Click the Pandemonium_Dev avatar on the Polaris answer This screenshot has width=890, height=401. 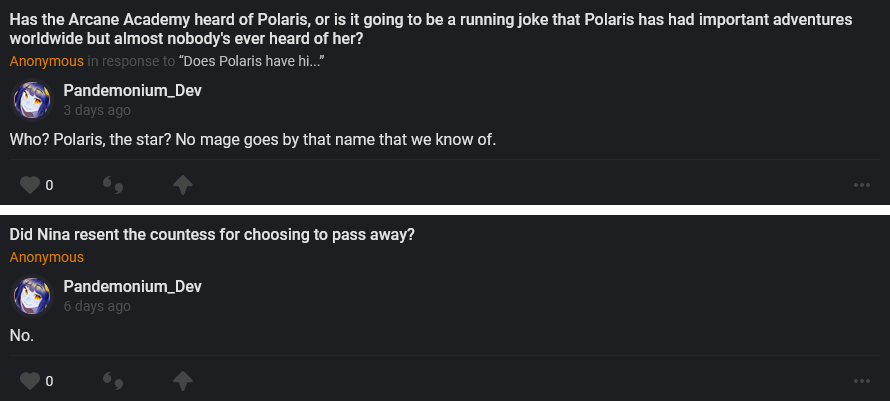point(30,100)
